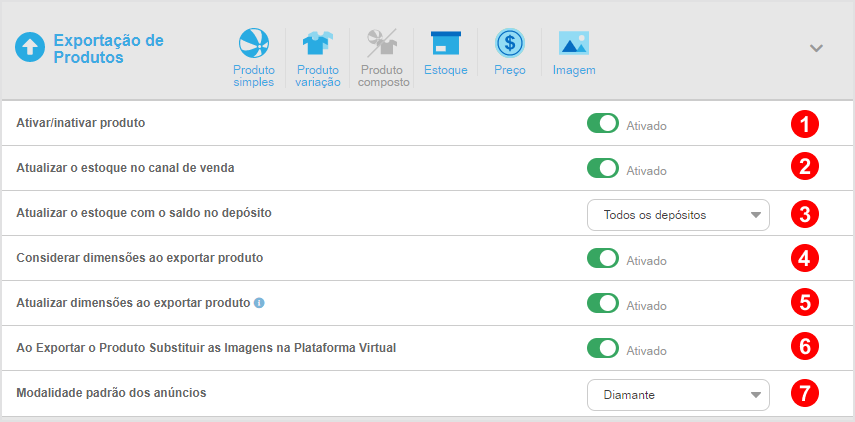This screenshot has width=855, height=422.
Task: Collapse the Exportação de Produtos panel chevron
Action: coord(816,48)
